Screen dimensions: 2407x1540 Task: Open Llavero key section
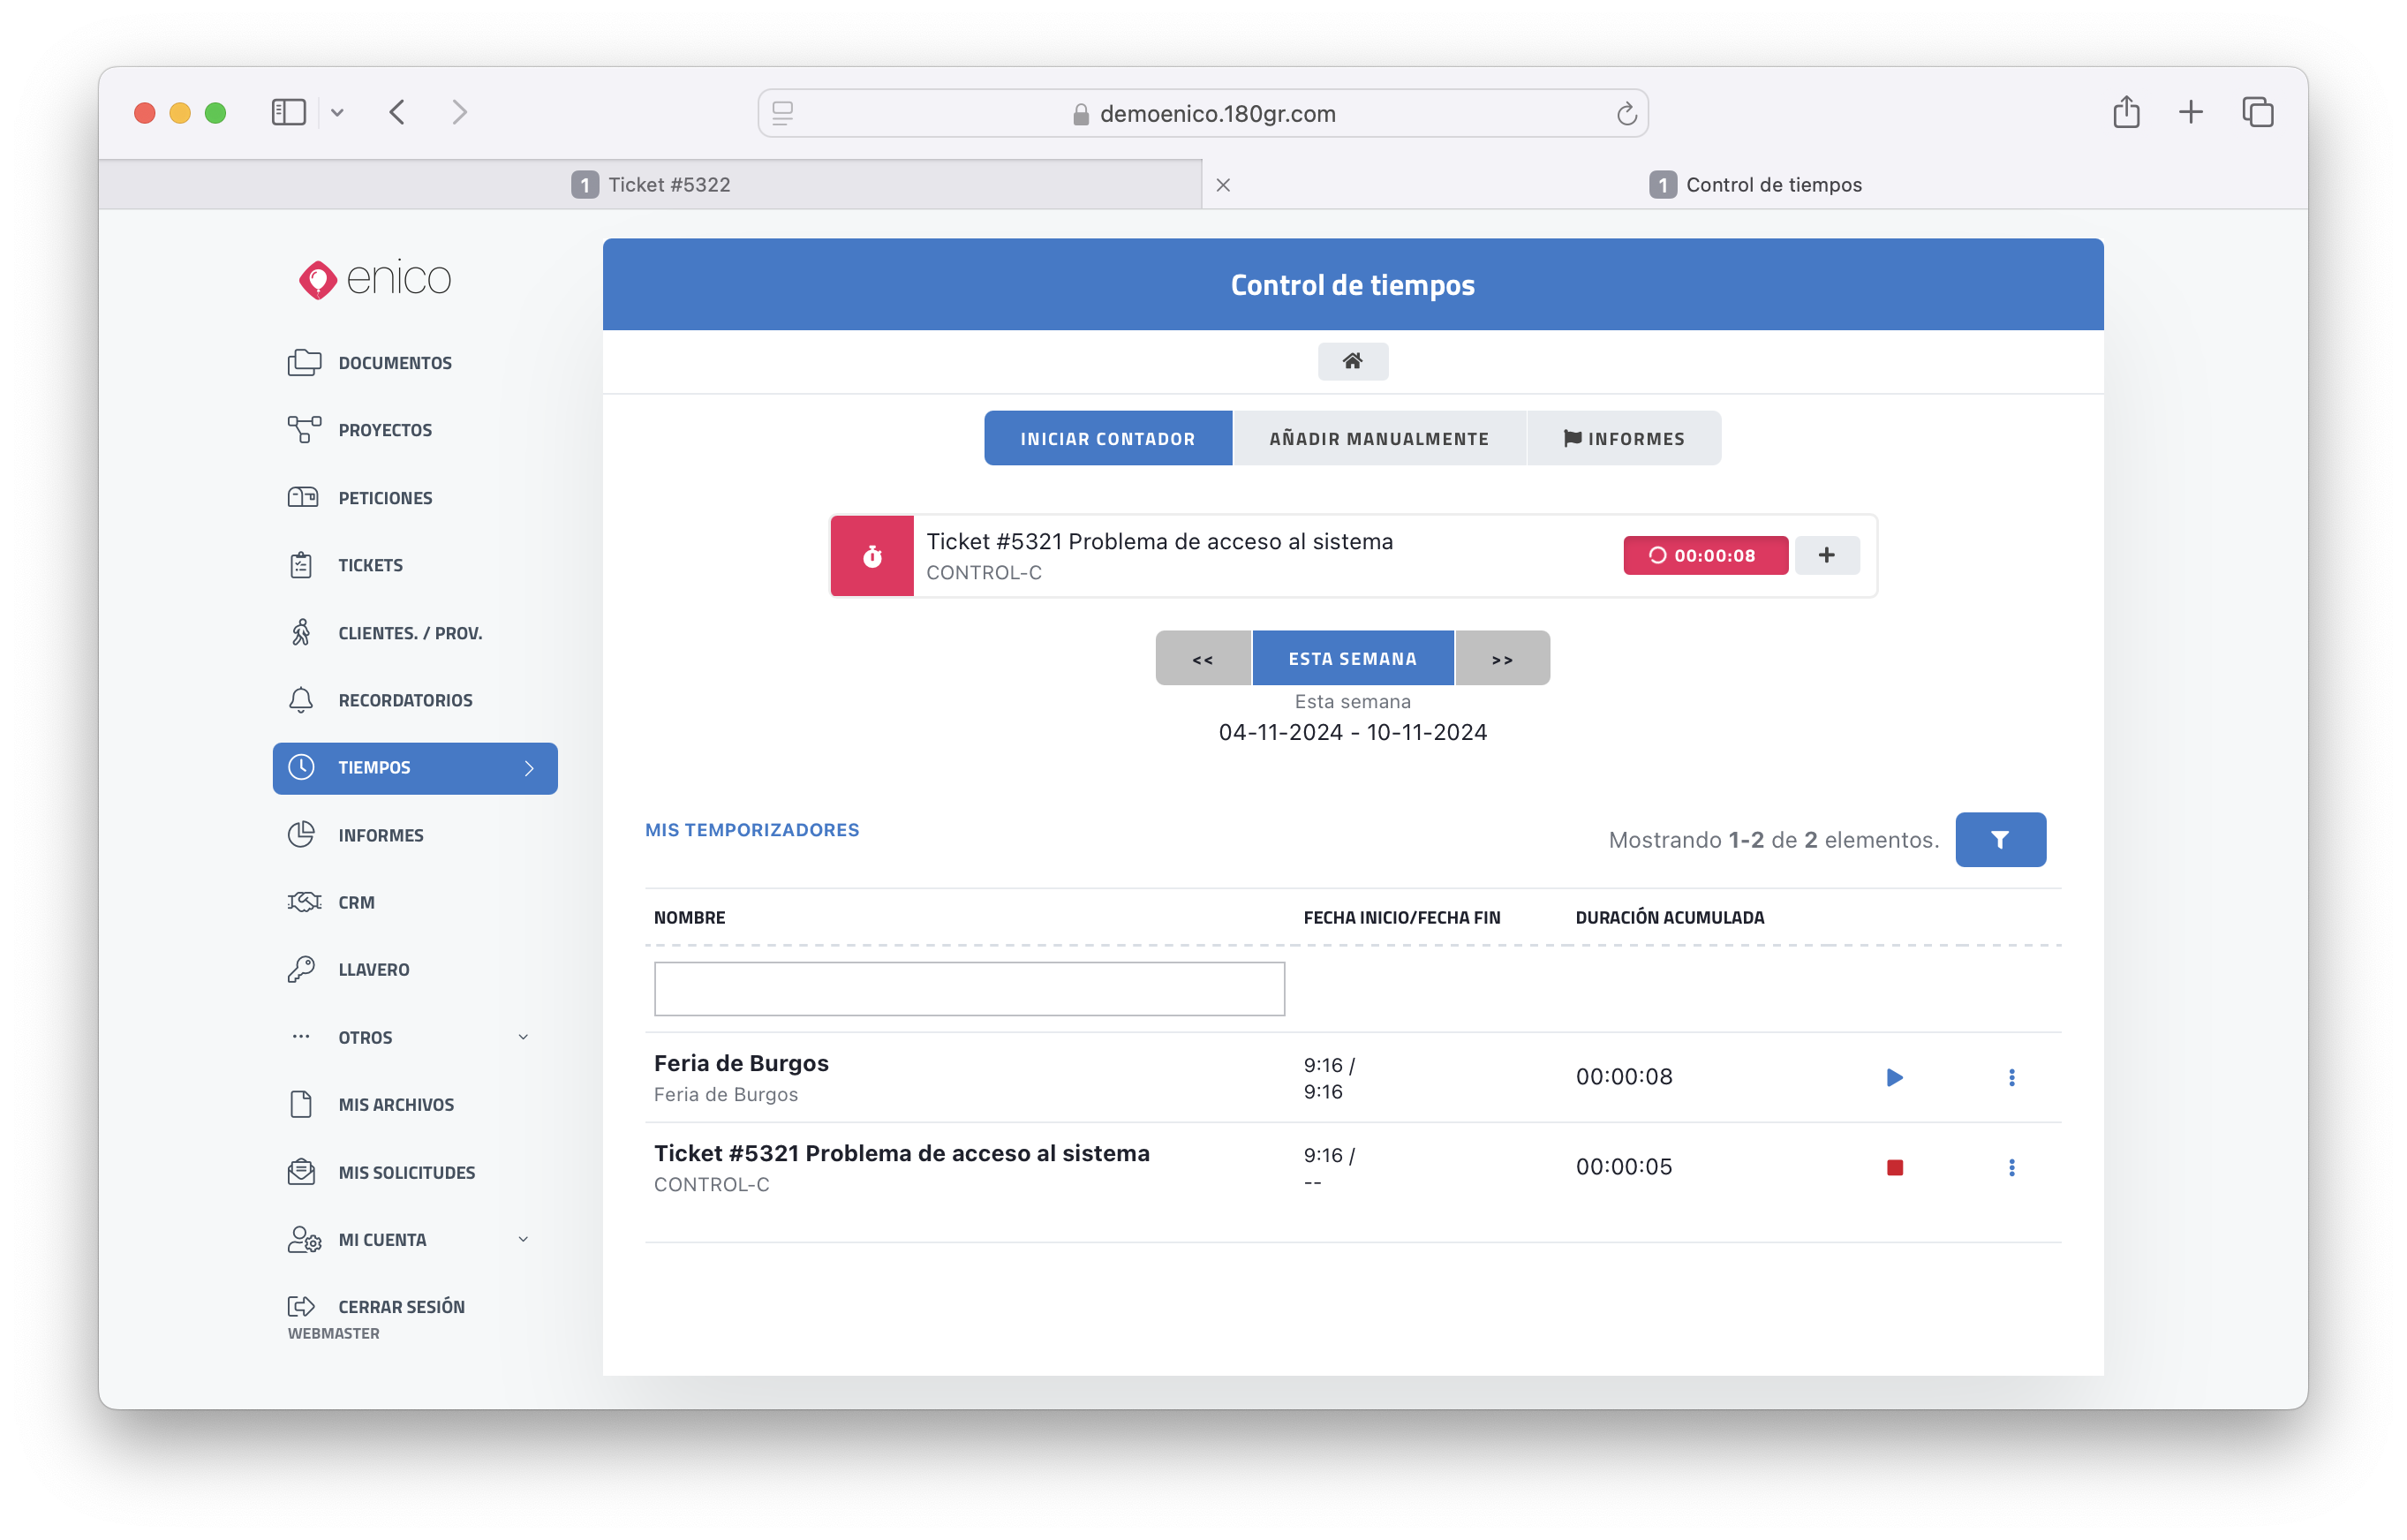[373, 969]
